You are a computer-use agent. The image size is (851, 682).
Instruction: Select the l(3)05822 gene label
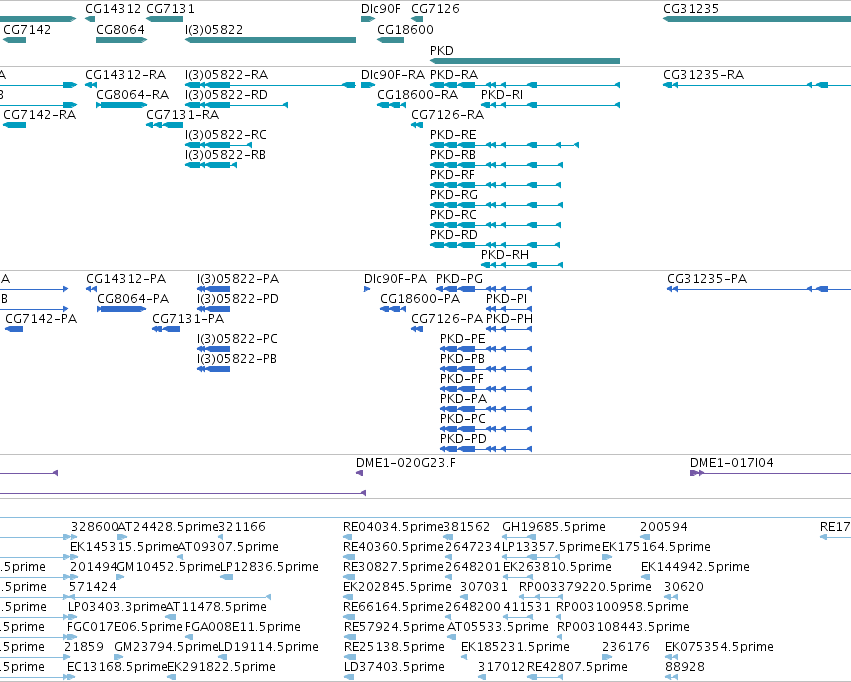pyautogui.click(x=214, y=29)
